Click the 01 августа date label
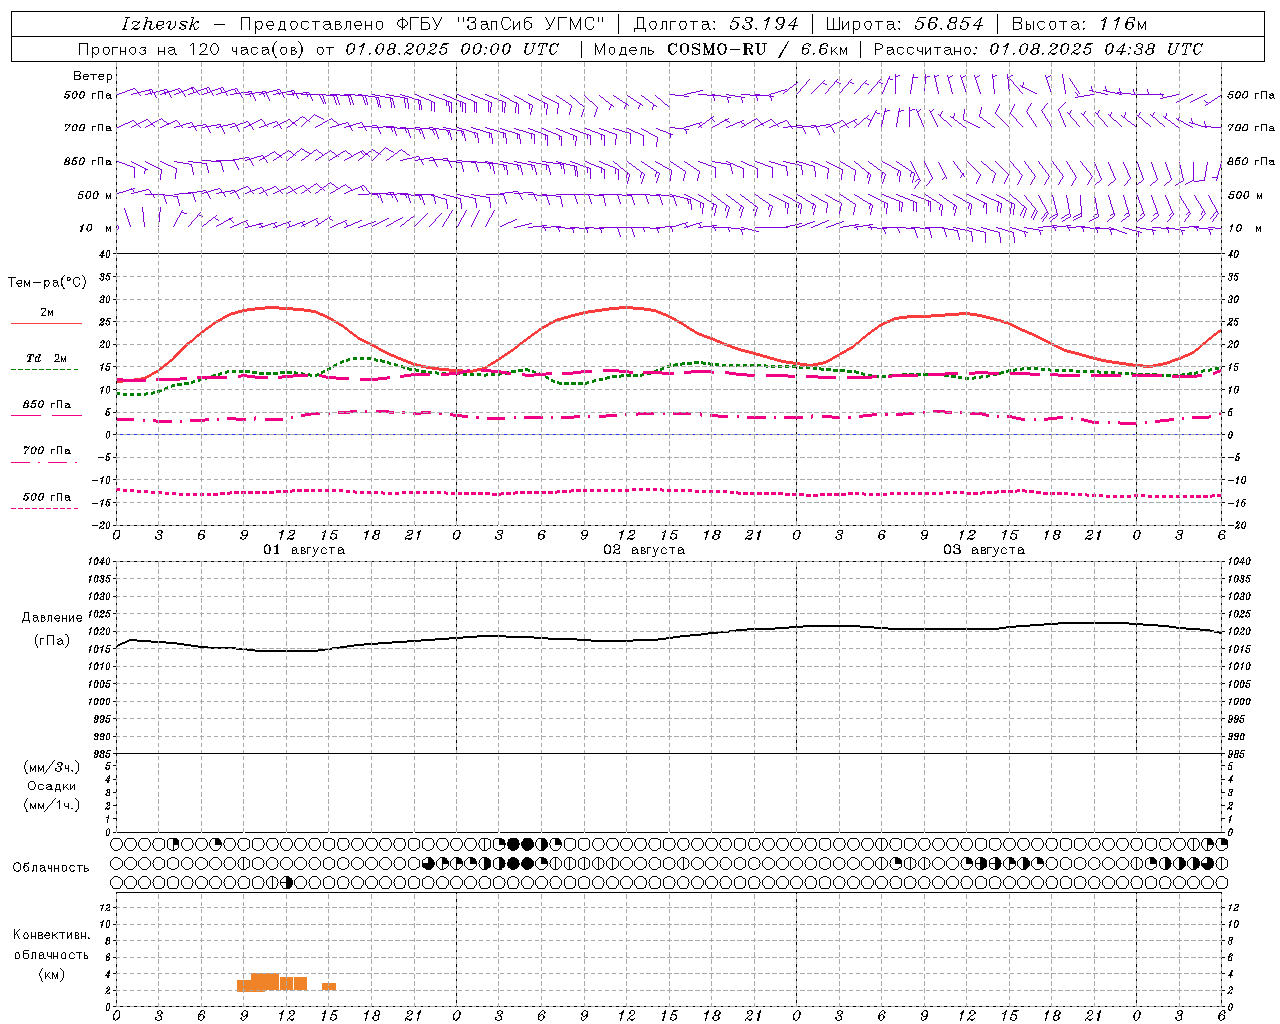This screenshot has height=1024, width=1280. click(x=304, y=550)
